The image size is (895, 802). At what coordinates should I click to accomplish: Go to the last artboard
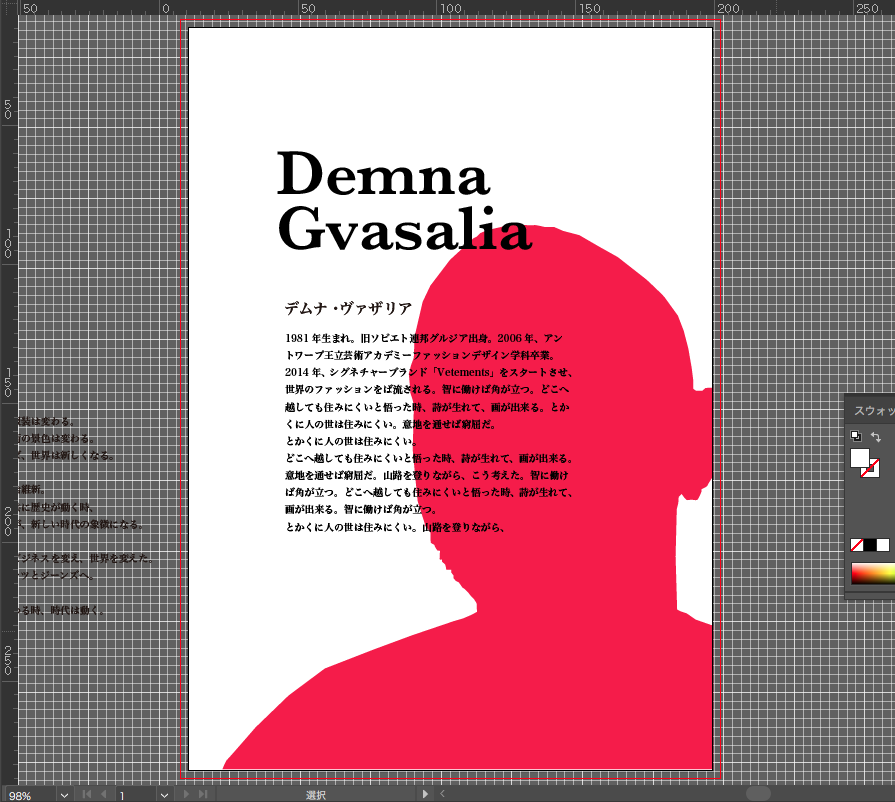point(203,794)
